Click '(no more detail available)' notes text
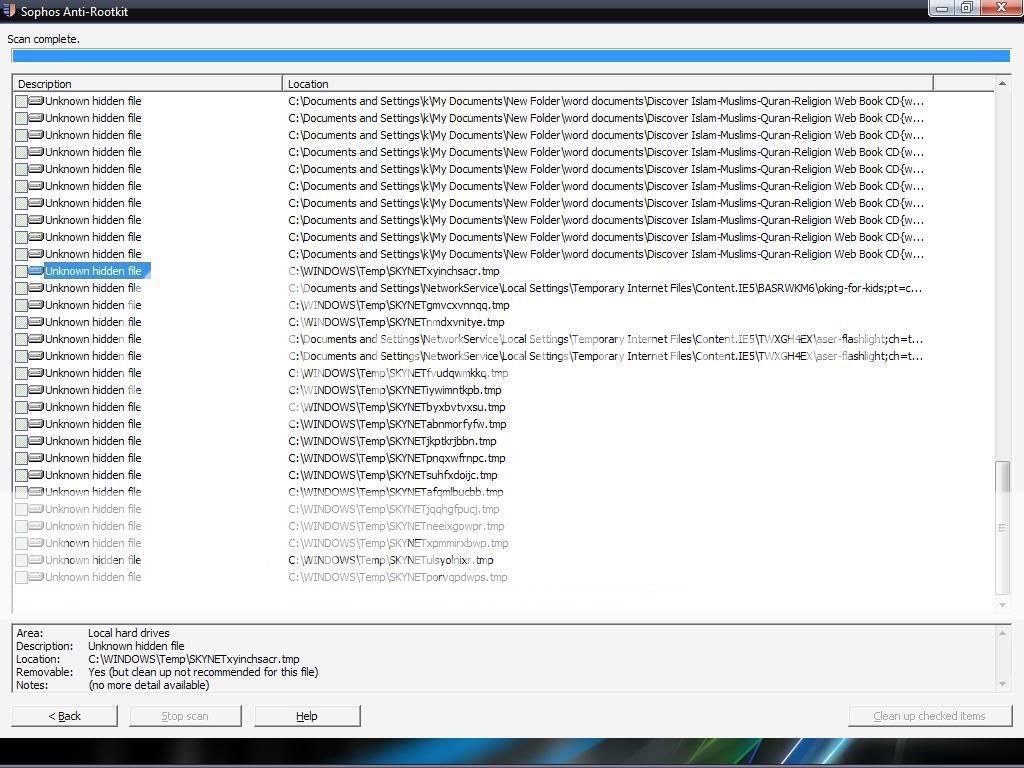Image resolution: width=1024 pixels, height=768 pixels. coord(149,685)
